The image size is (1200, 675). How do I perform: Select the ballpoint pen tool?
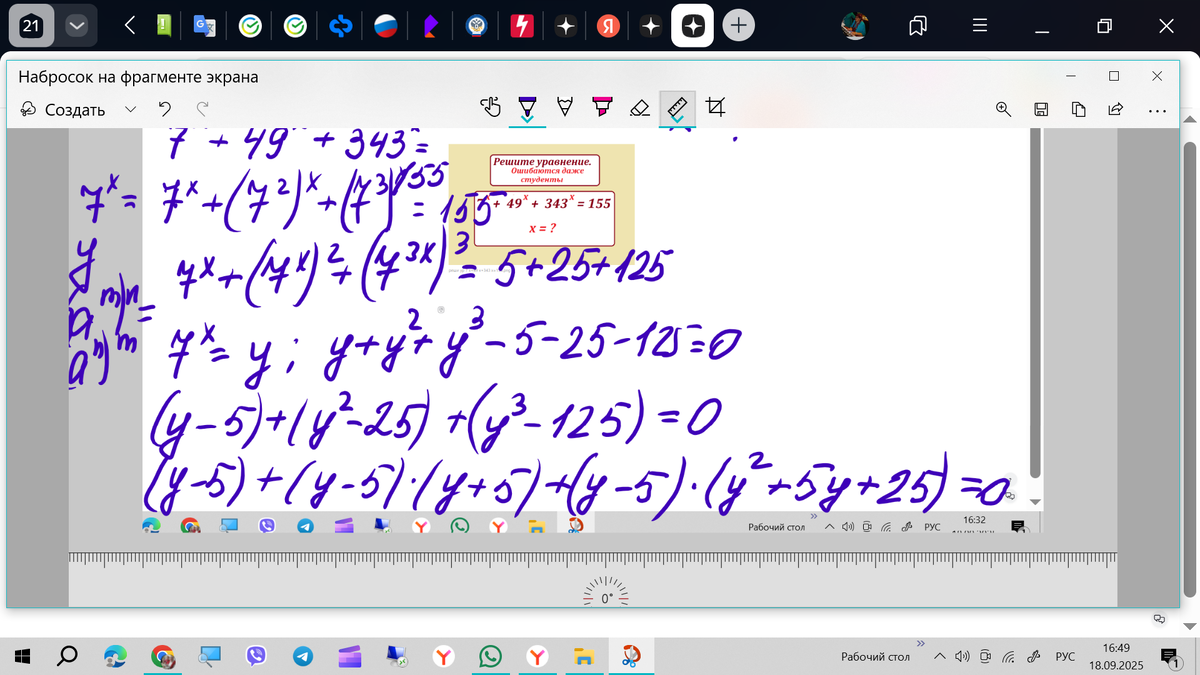(527, 107)
